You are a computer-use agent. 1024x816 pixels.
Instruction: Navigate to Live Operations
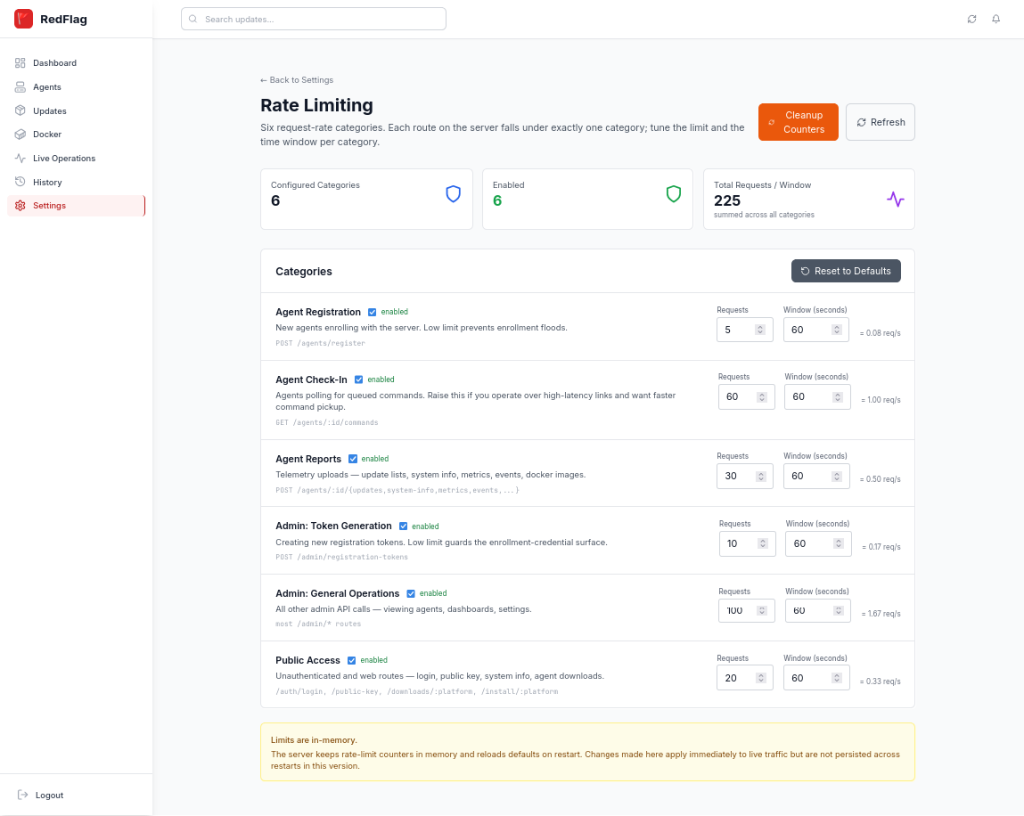[76, 158]
